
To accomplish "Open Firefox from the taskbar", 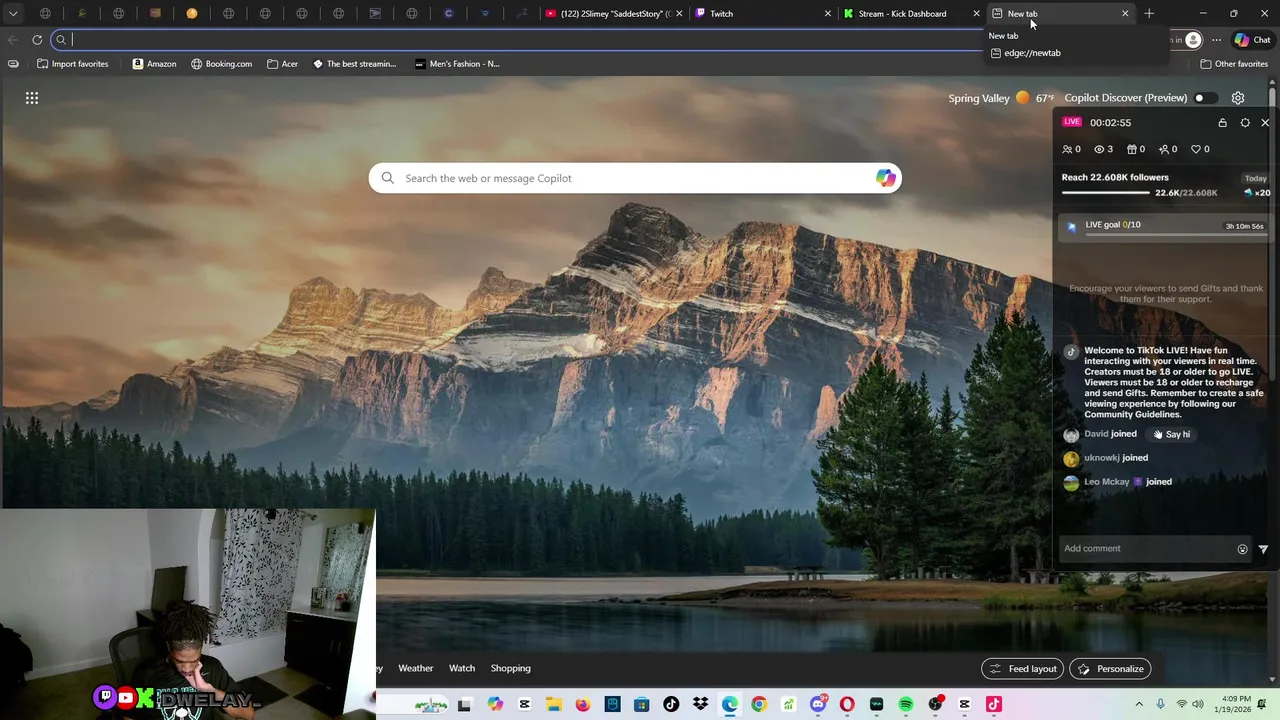I will 583,704.
